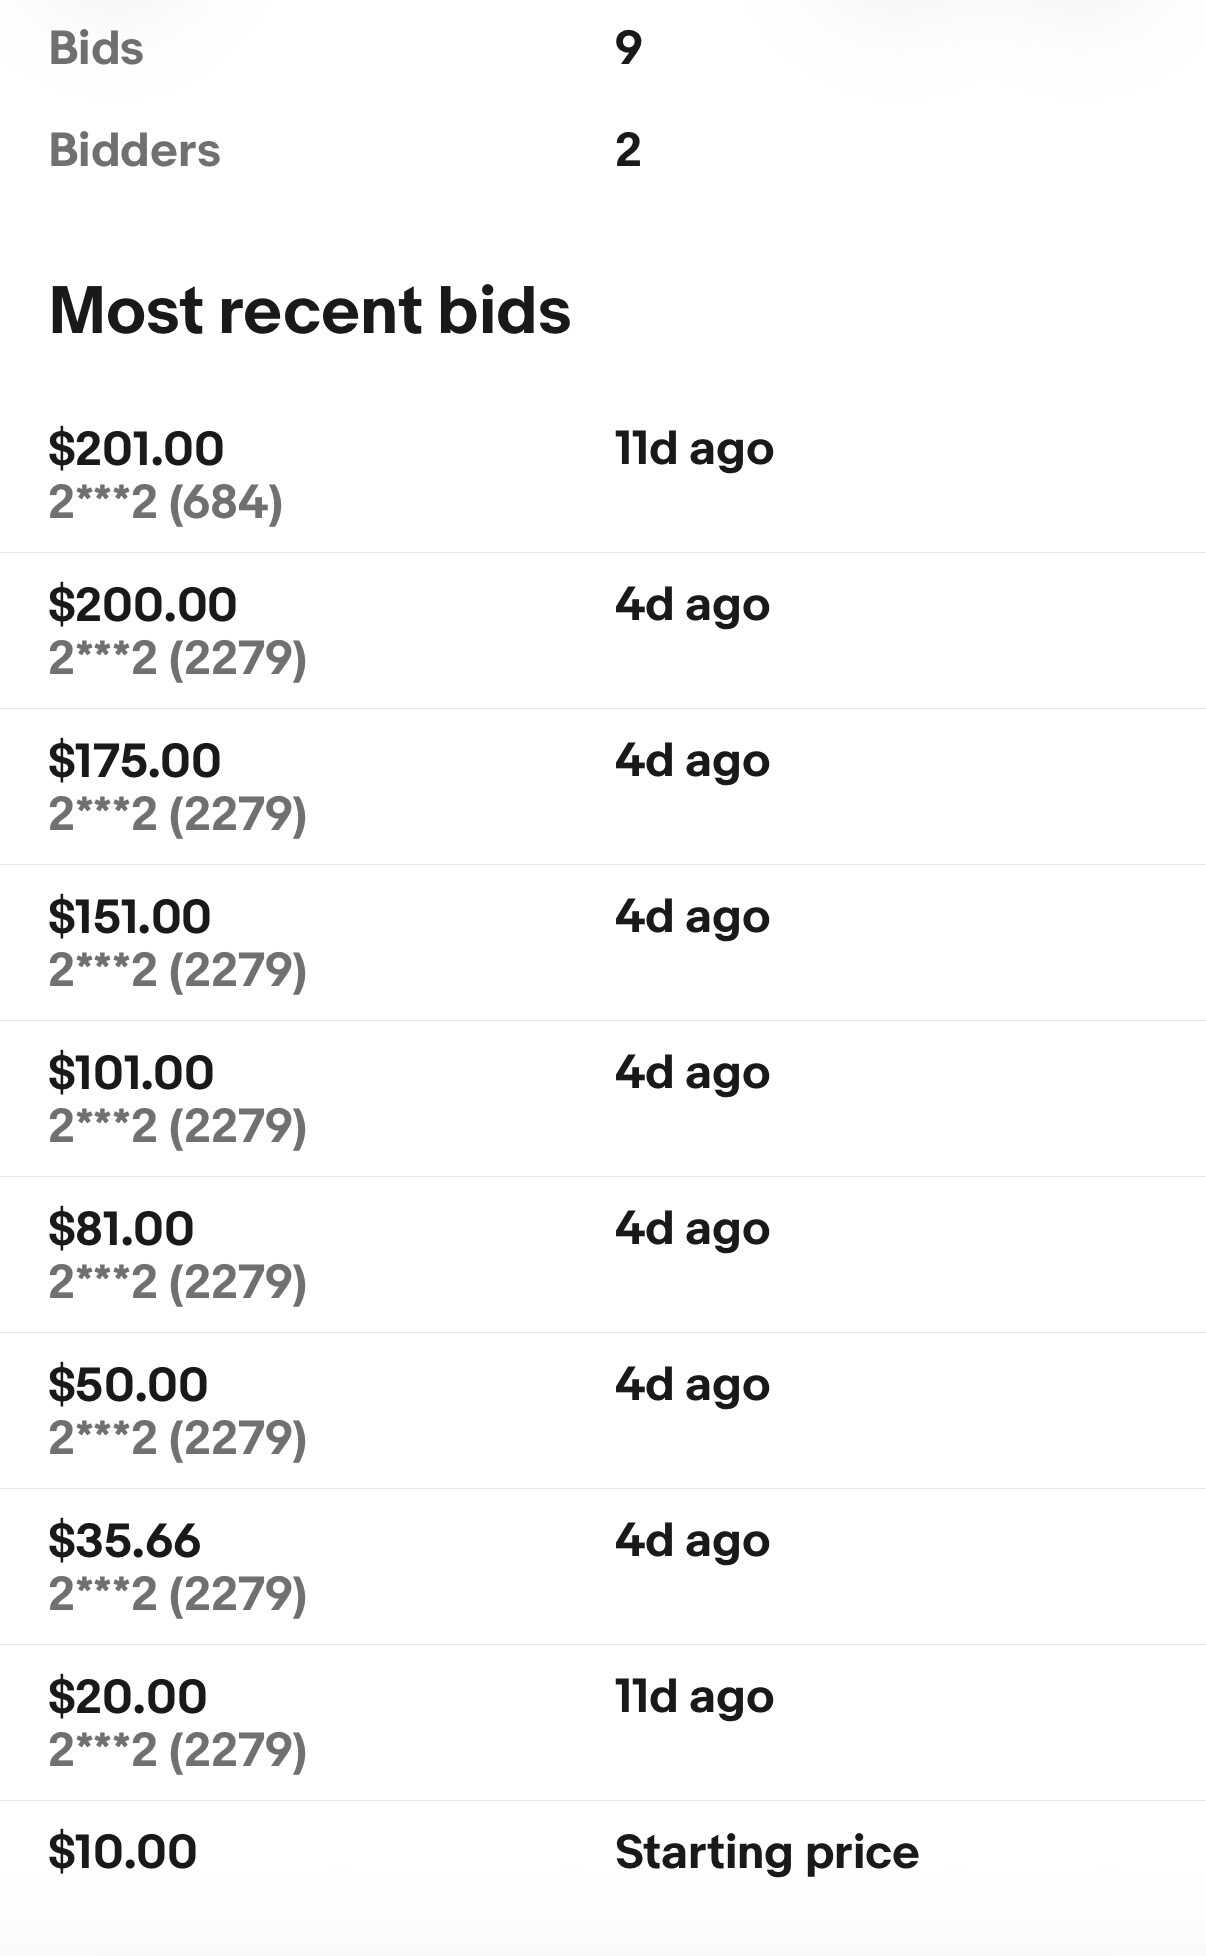Click the $50.00 bid amount
The width and height of the screenshot is (1206, 1956).
(x=128, y=1384)
